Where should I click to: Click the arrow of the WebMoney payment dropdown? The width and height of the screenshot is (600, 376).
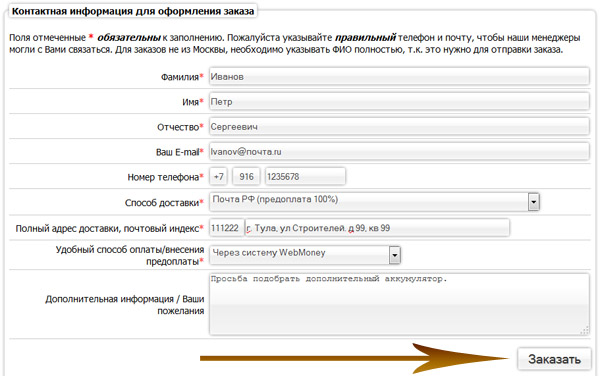(x=395, y=255)
